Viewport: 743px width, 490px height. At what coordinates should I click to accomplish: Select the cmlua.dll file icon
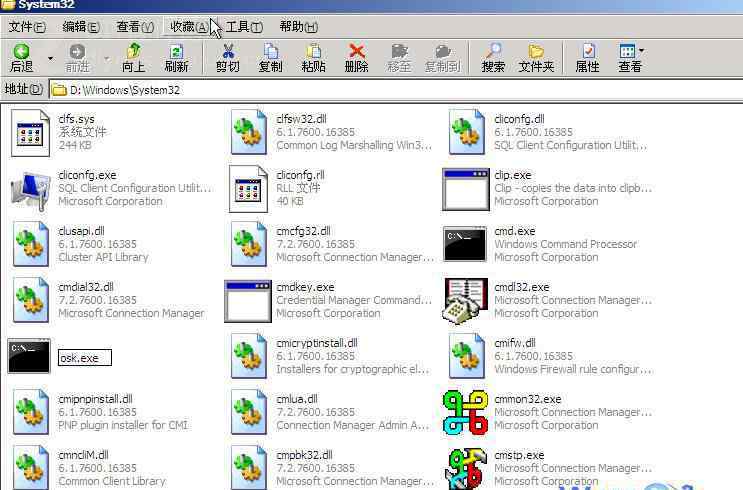coord(248,412)
